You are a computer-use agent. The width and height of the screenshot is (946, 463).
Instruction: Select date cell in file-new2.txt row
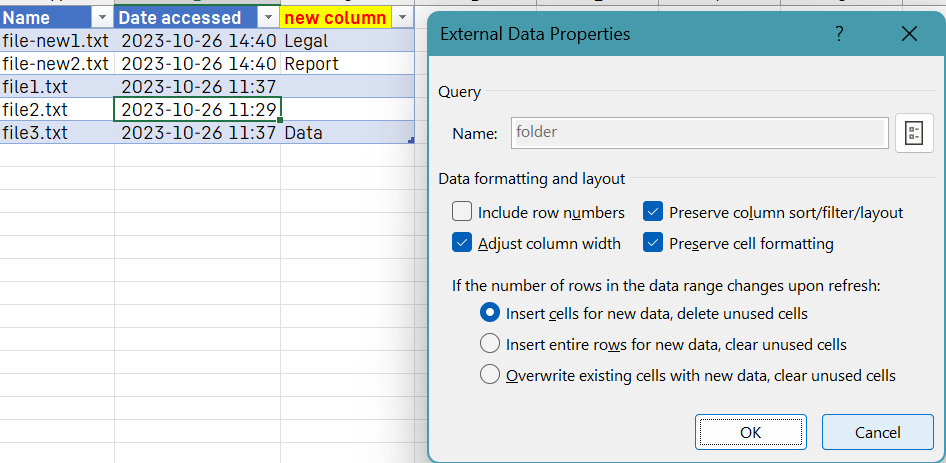[x=197, y=63]
